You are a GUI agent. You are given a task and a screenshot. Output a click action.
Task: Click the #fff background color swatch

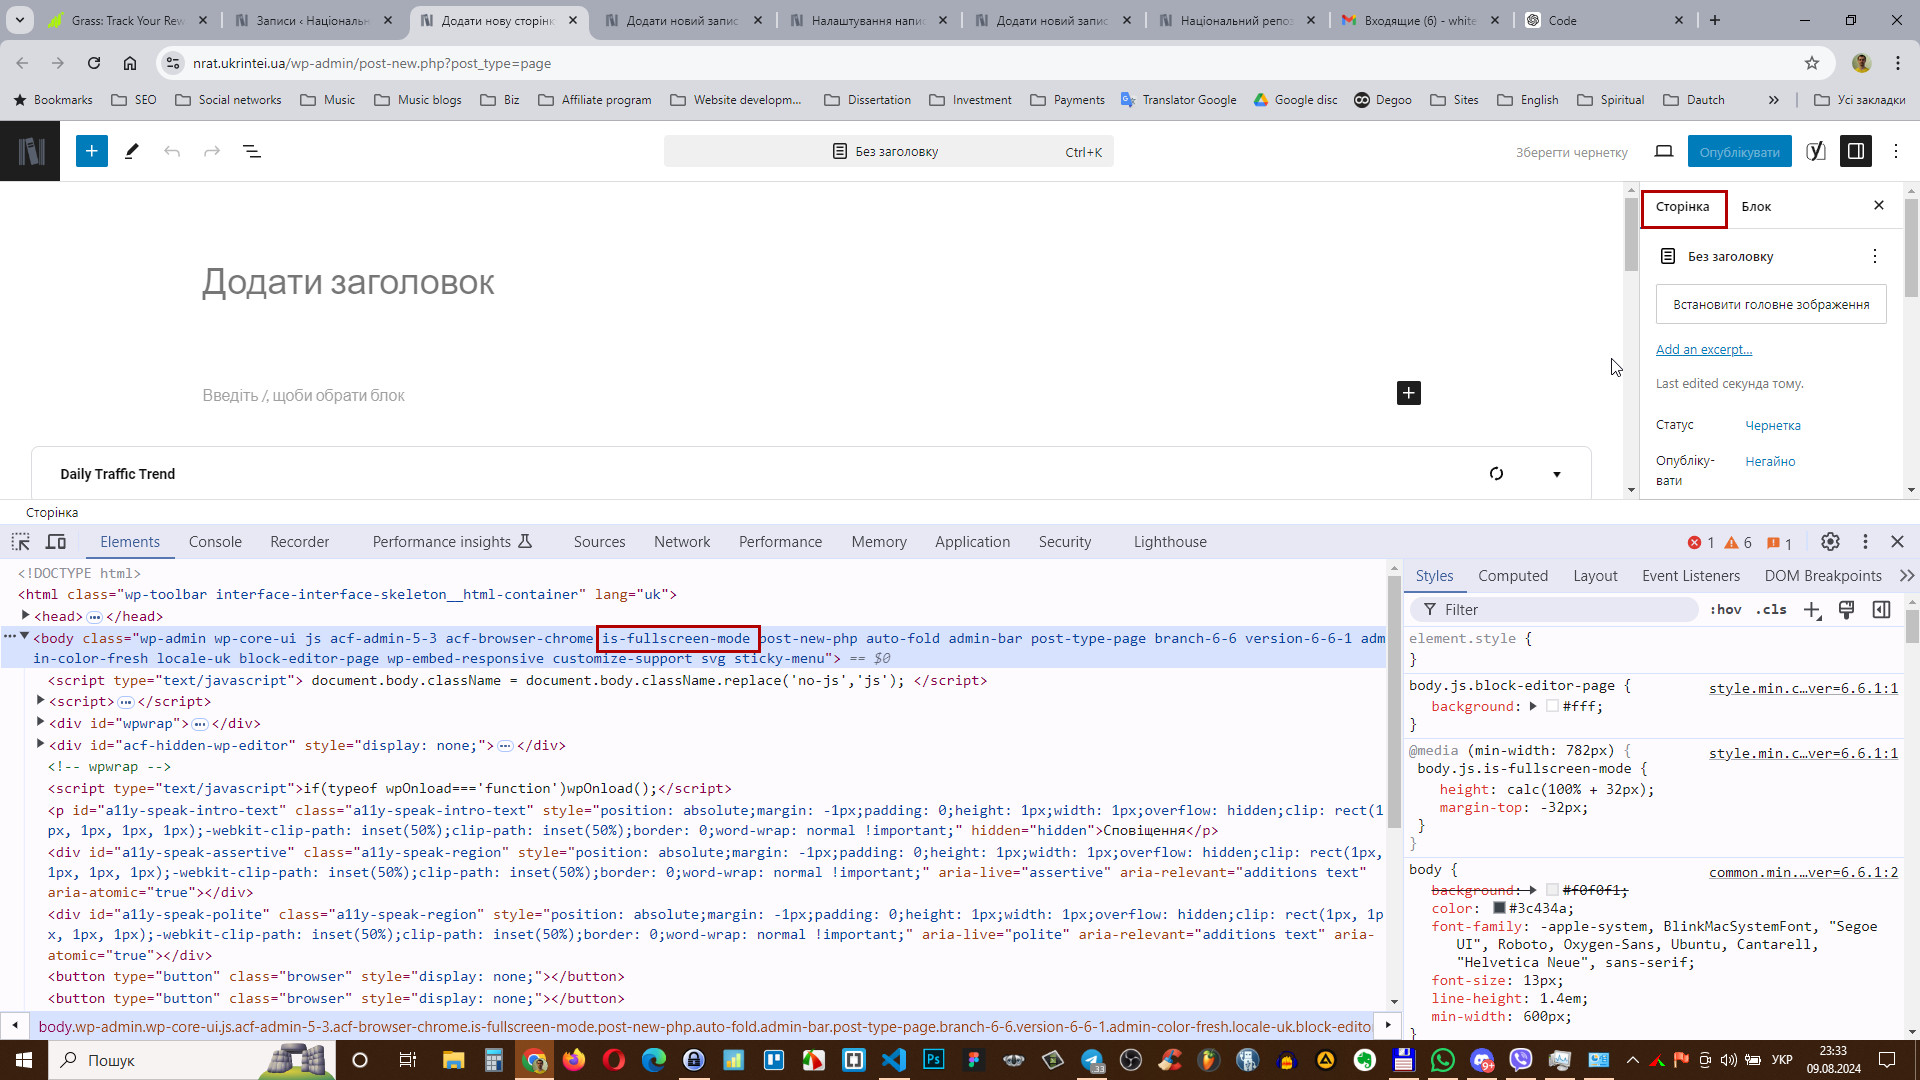[1552, 706]
